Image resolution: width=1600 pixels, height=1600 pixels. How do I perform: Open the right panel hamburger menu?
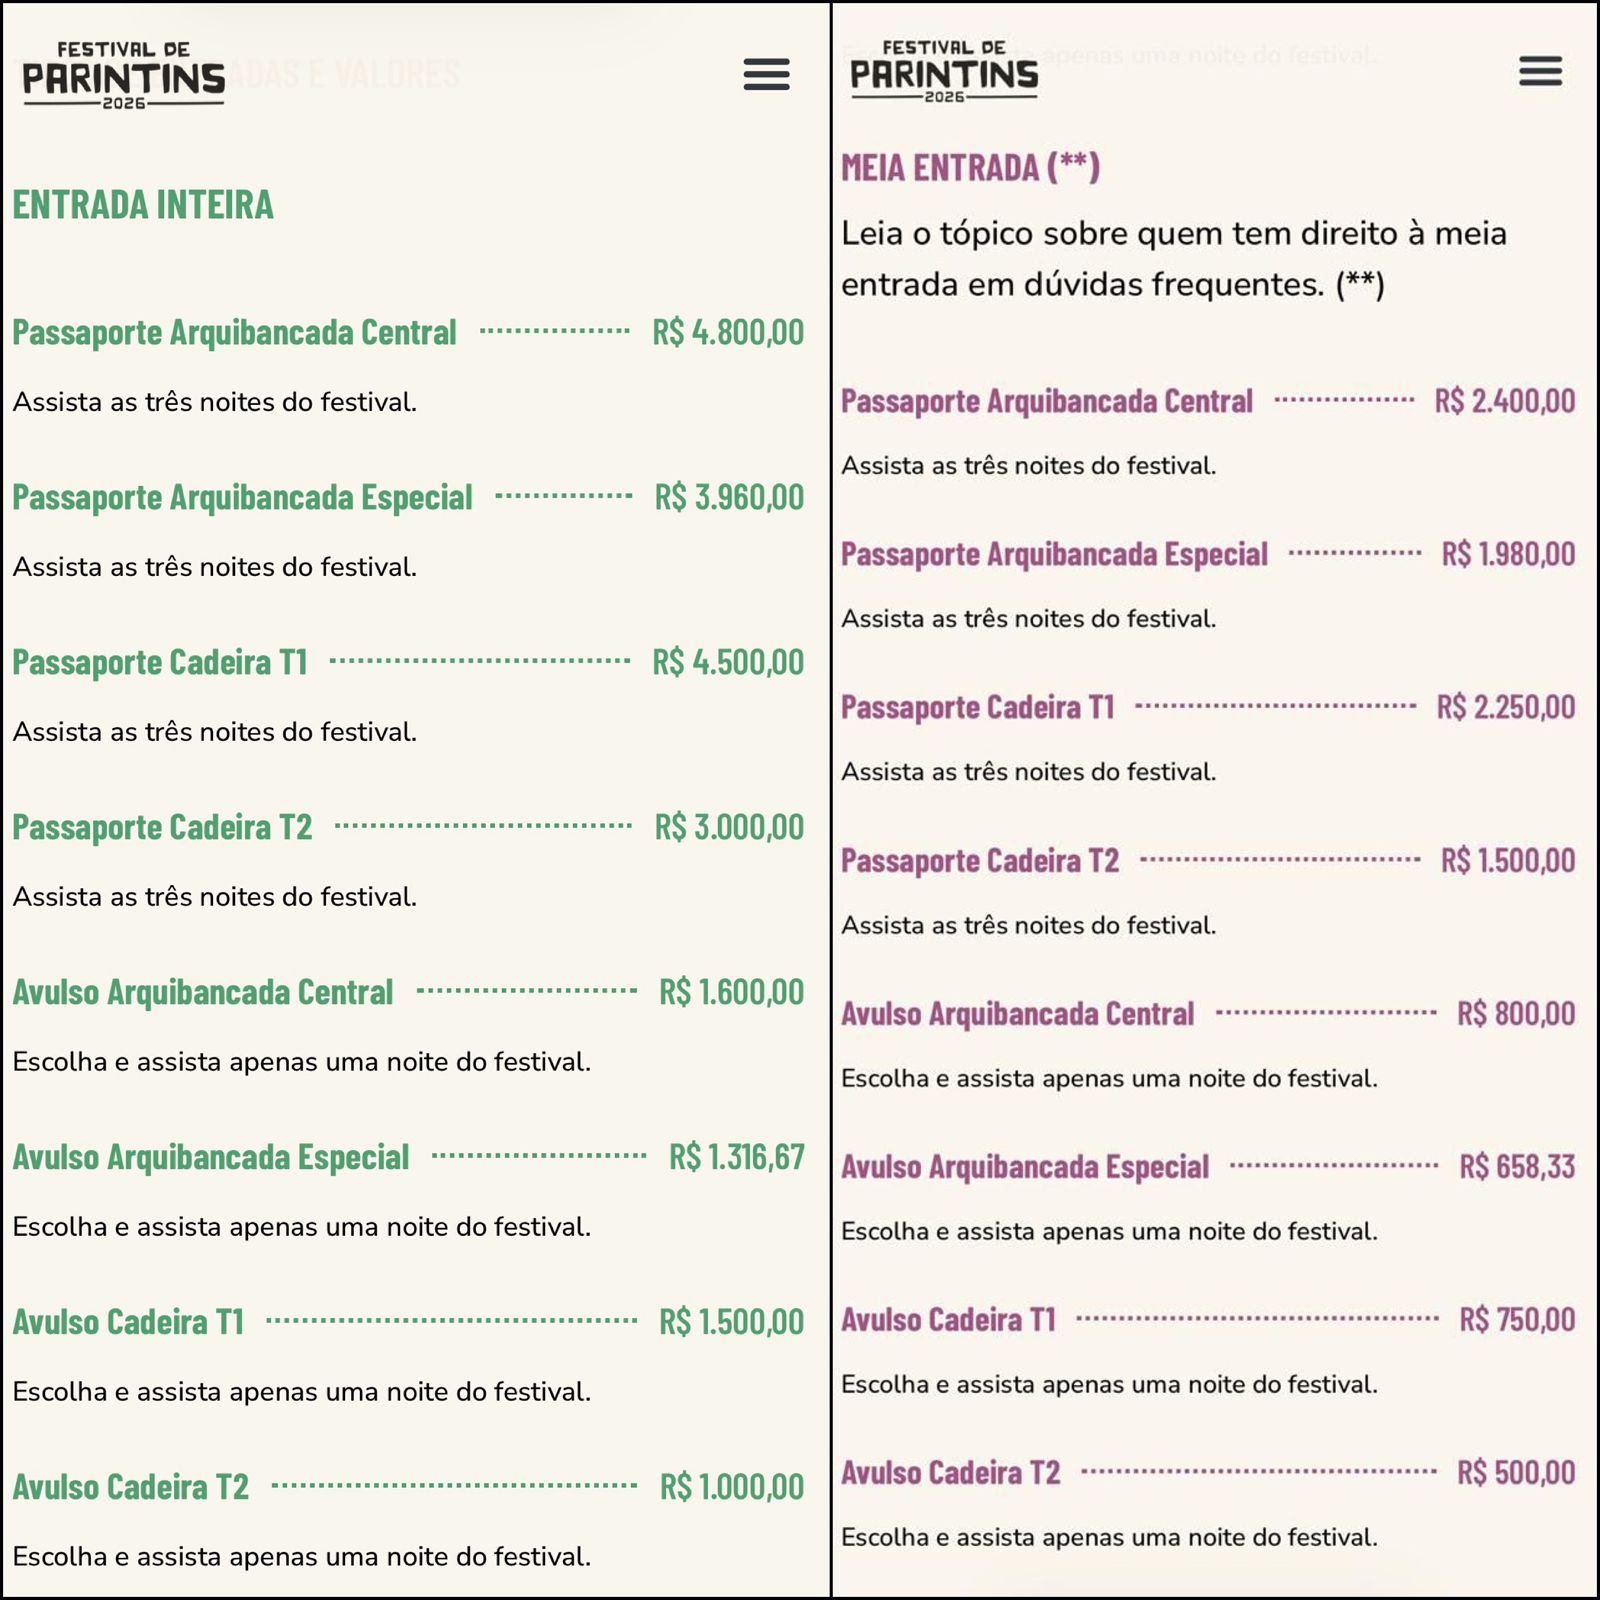tap(1539, 71)
